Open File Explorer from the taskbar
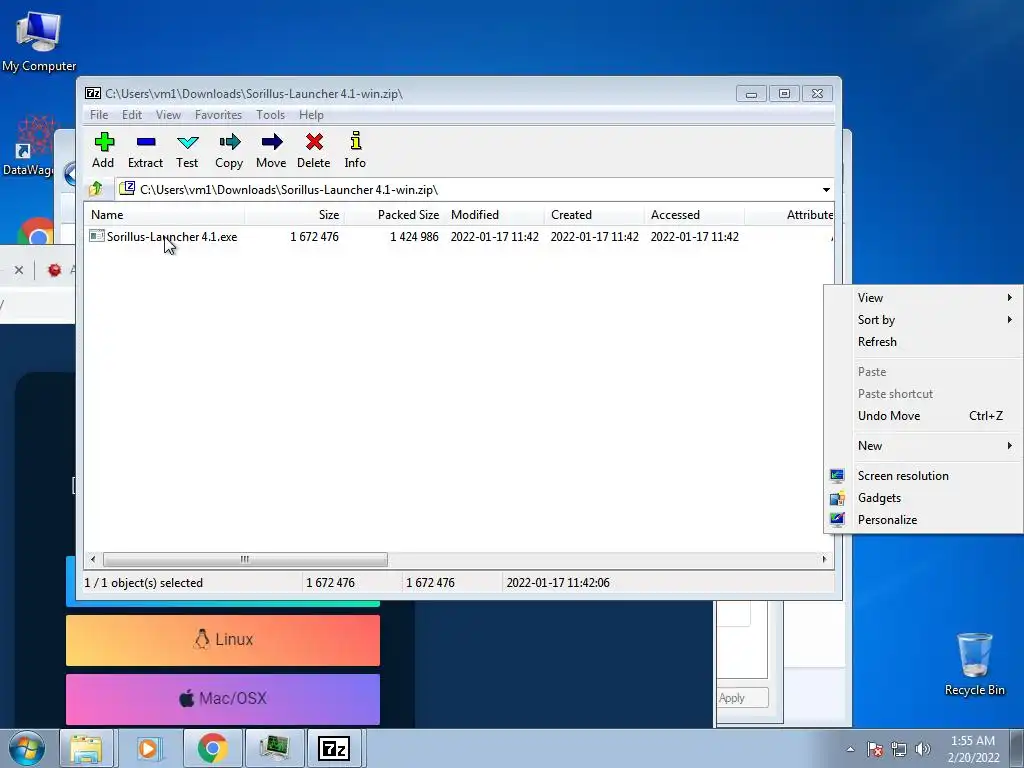 (86, 748)
